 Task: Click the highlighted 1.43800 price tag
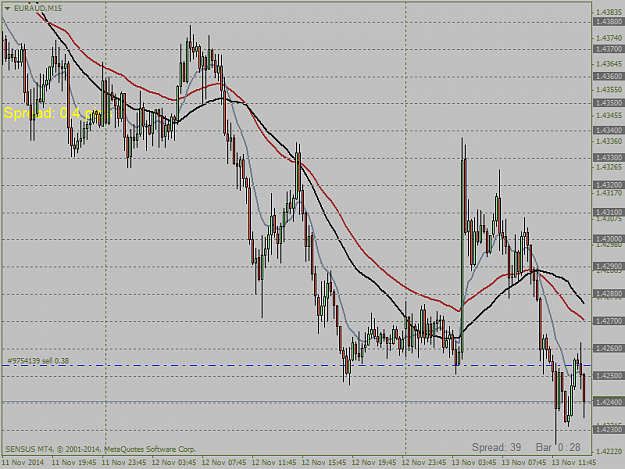(x=608, y=22)
